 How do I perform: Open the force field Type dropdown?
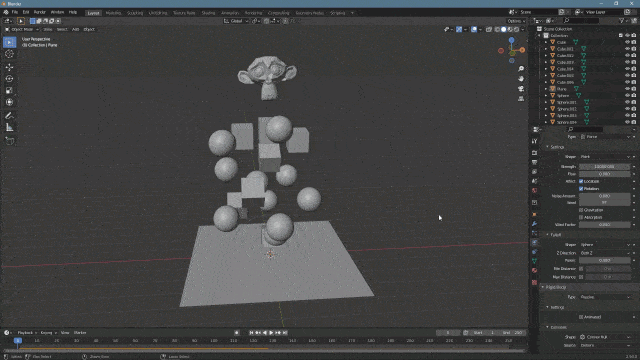pos(605,137)
